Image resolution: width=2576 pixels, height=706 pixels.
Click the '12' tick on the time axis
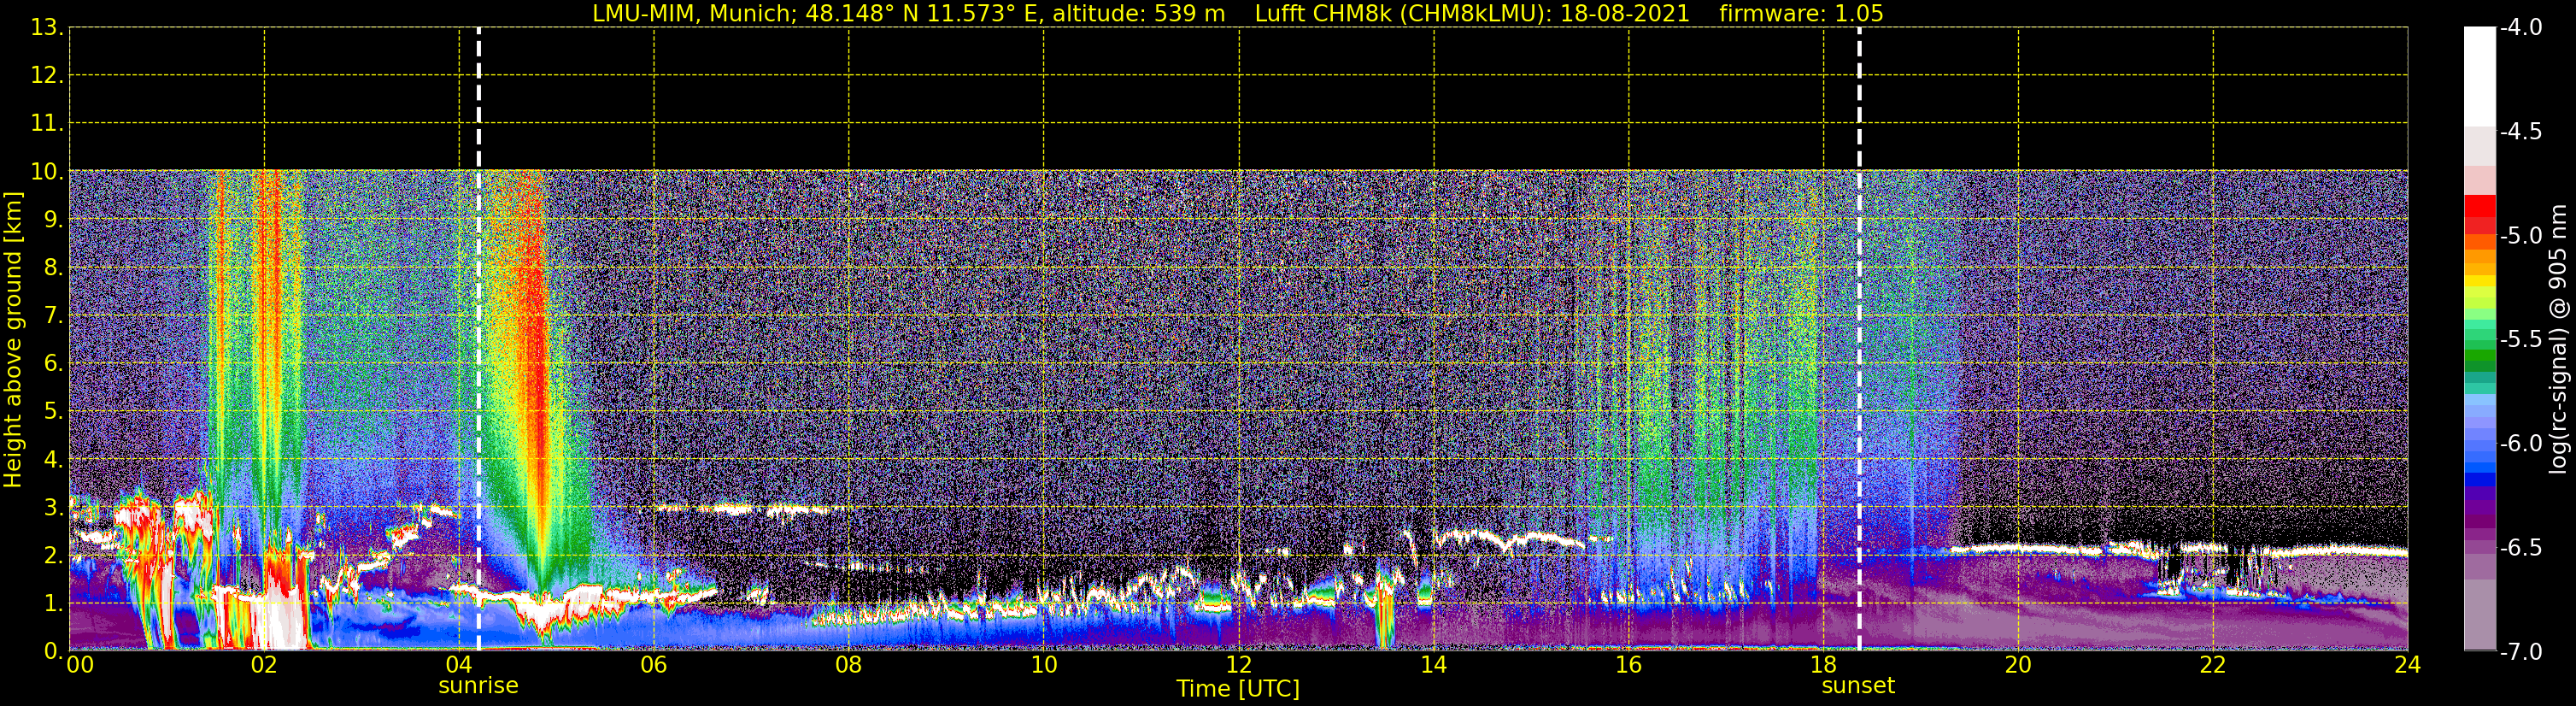[x=1239, y=665]
